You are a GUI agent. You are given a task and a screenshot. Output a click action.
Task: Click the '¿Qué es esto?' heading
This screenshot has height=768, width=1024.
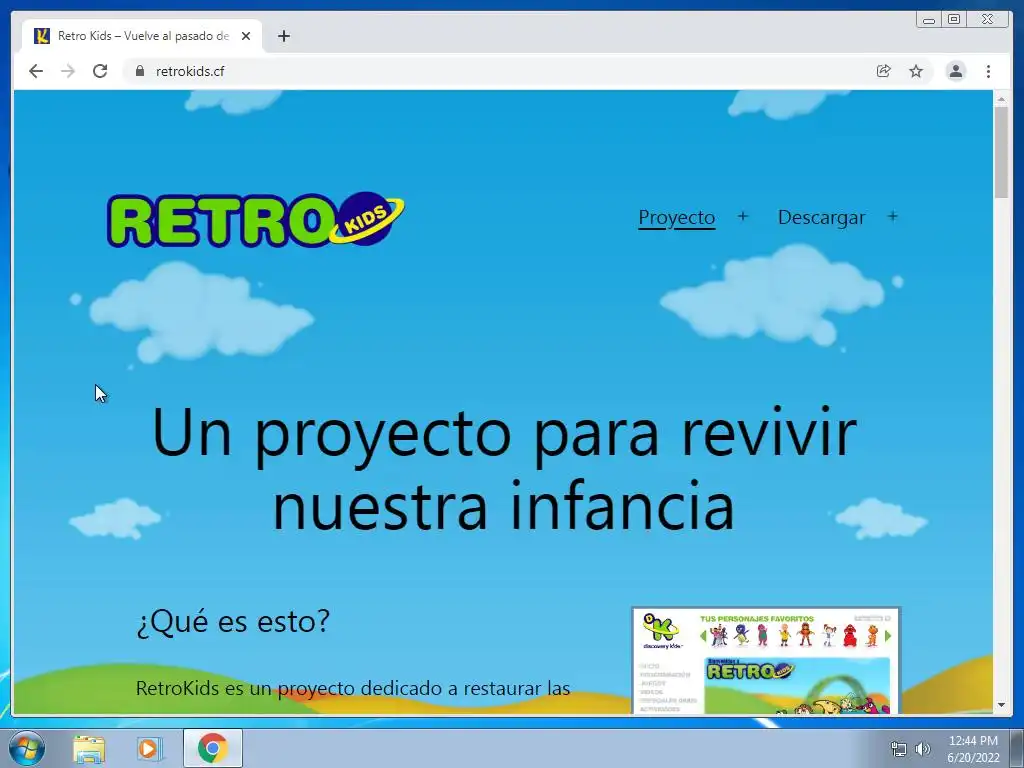point(233,621)
